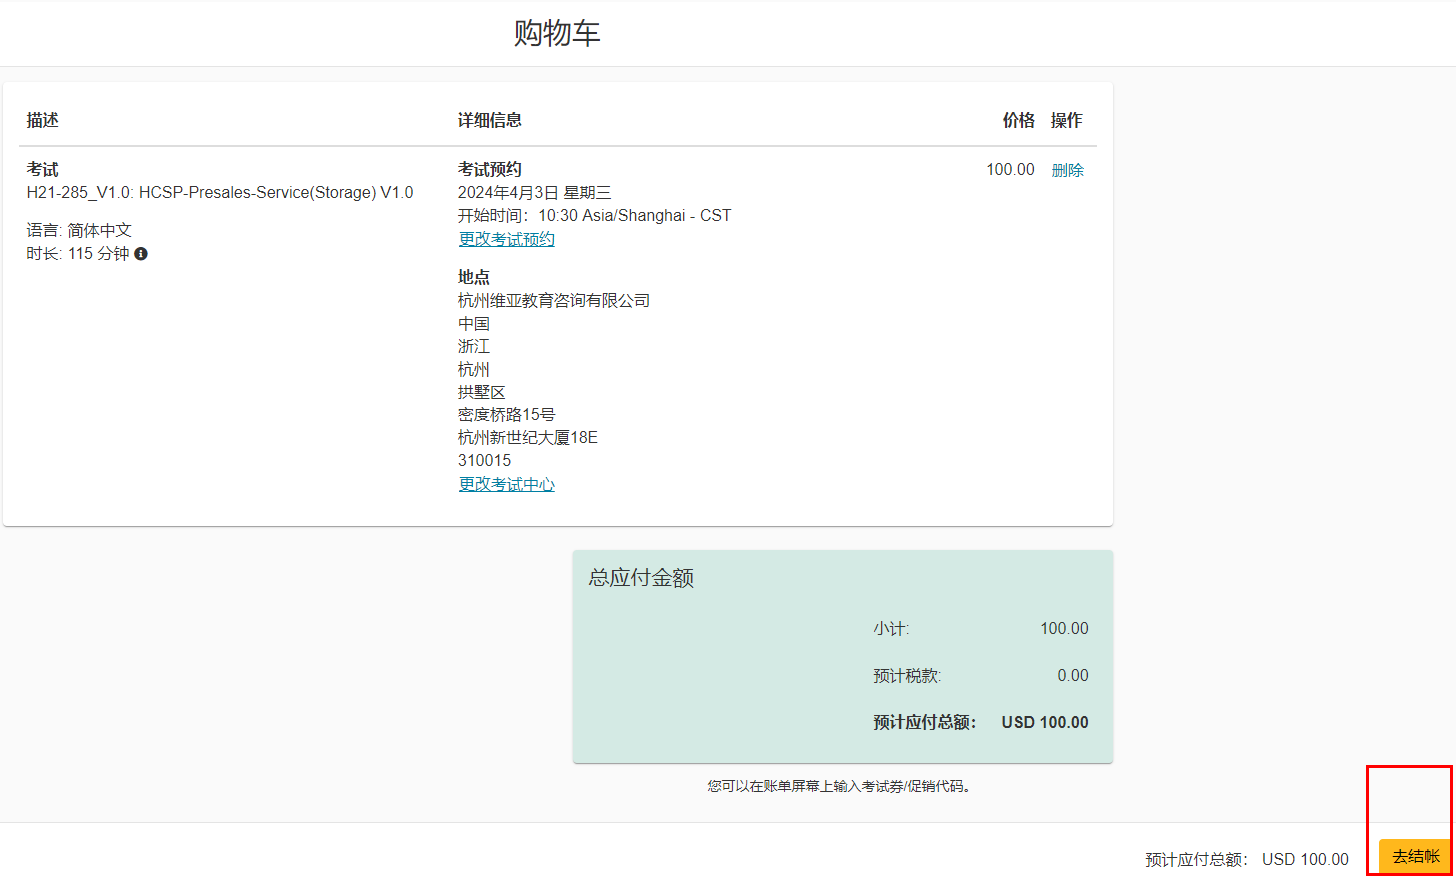Click the district line 拱墅区
1456x879 pixels.
tap(482, 392)
